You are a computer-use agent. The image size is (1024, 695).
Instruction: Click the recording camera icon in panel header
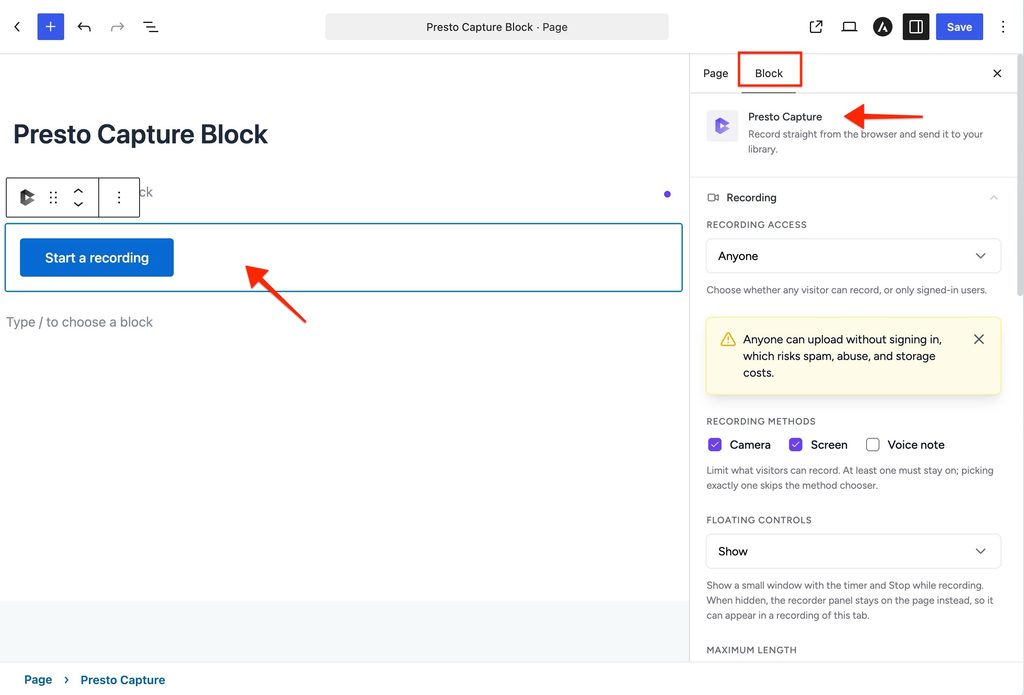713,197
